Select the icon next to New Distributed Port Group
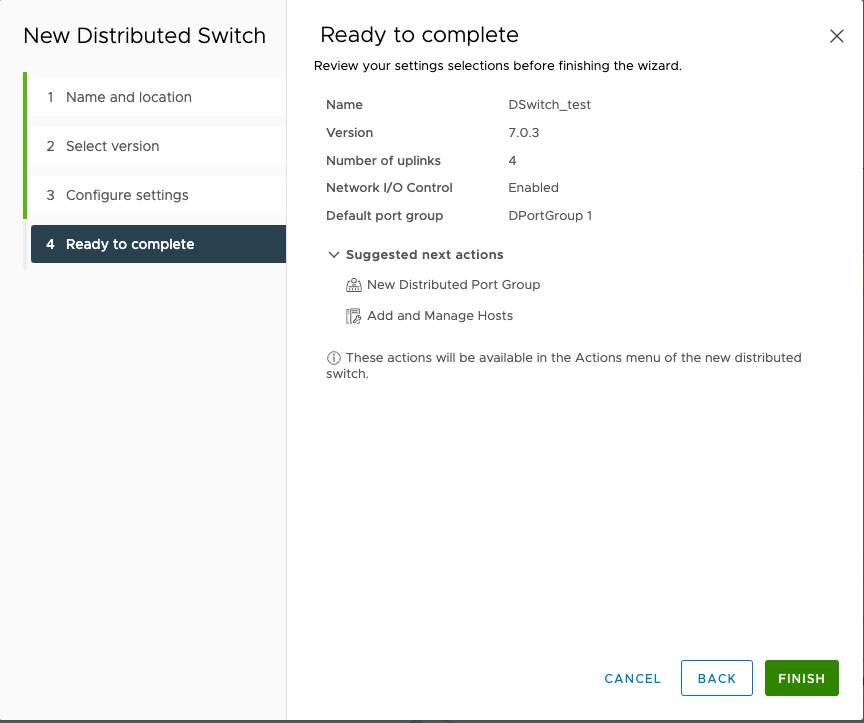This screenshot has width=864, height=723. click(353, 284)
